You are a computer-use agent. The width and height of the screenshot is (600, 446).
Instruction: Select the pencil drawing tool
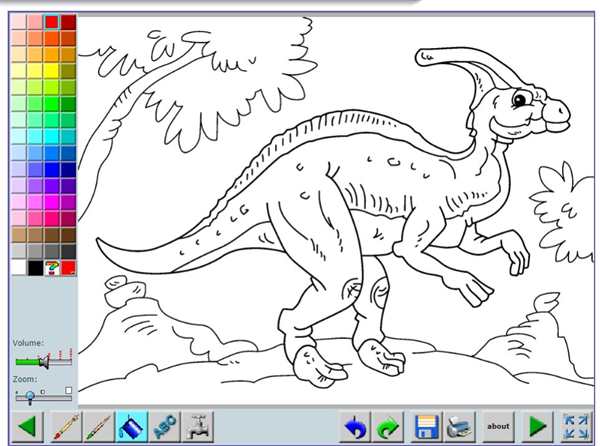(x=66, y=426)
